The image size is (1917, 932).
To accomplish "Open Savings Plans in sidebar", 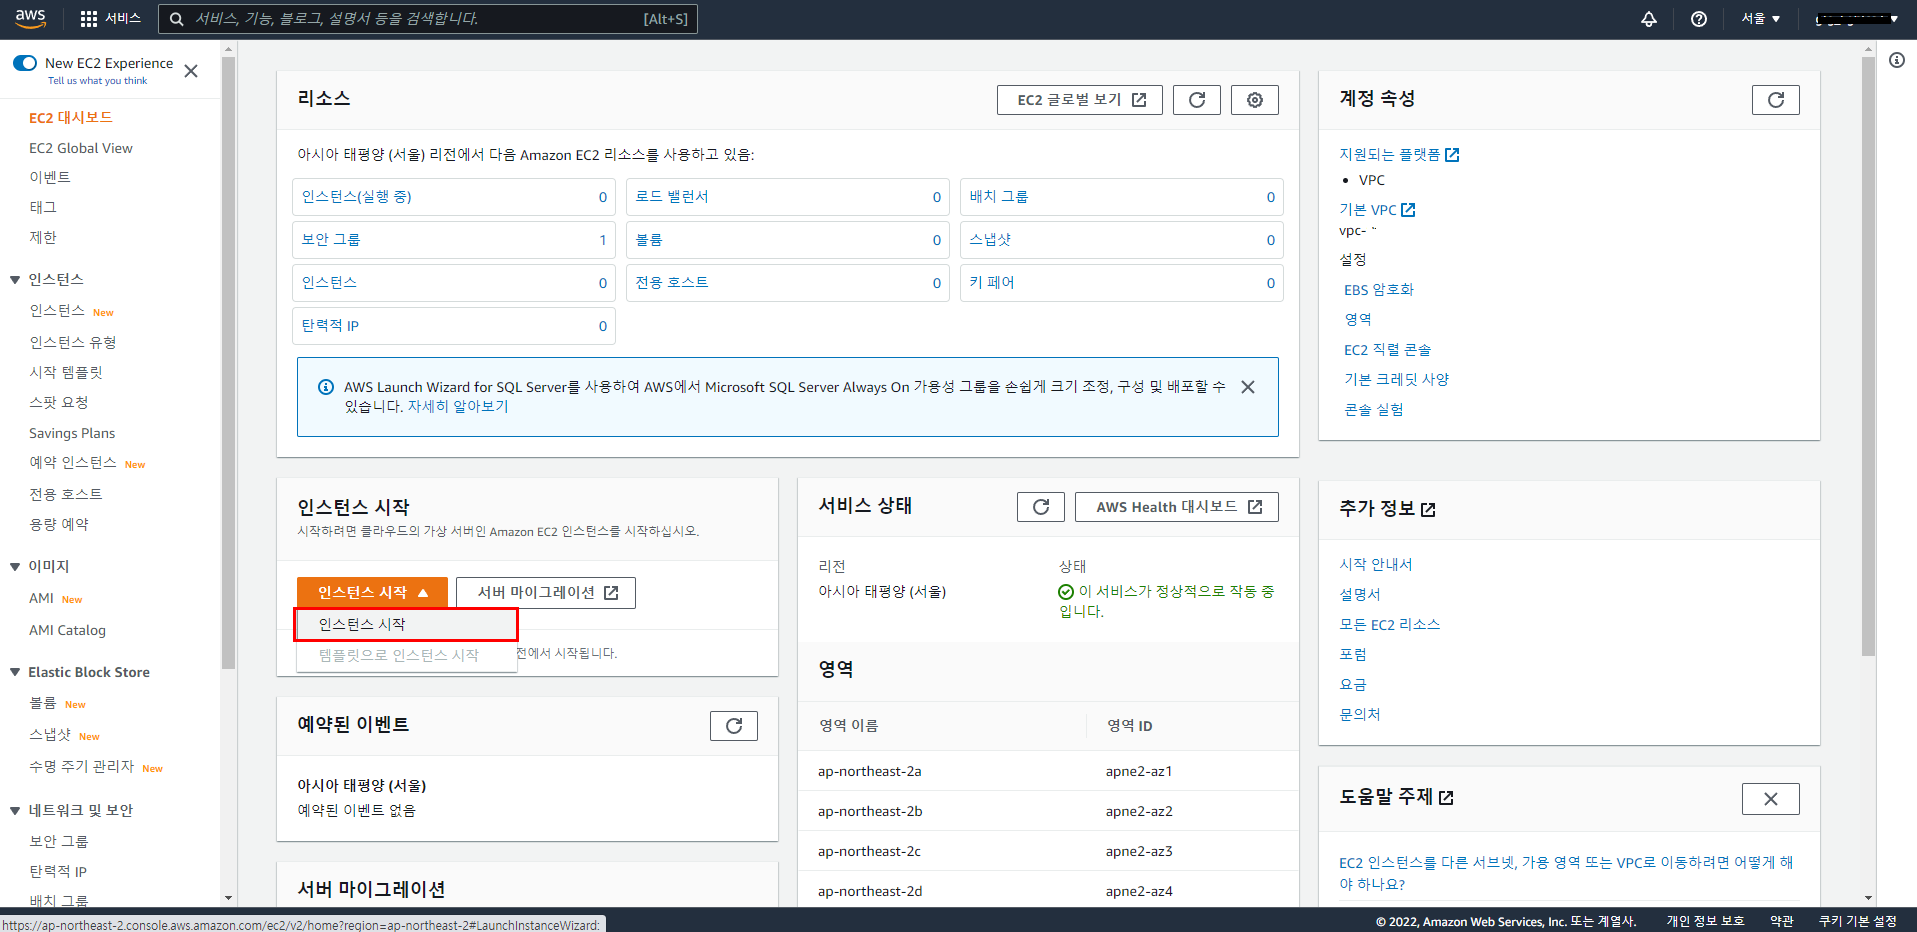I will tap(72, 433).
